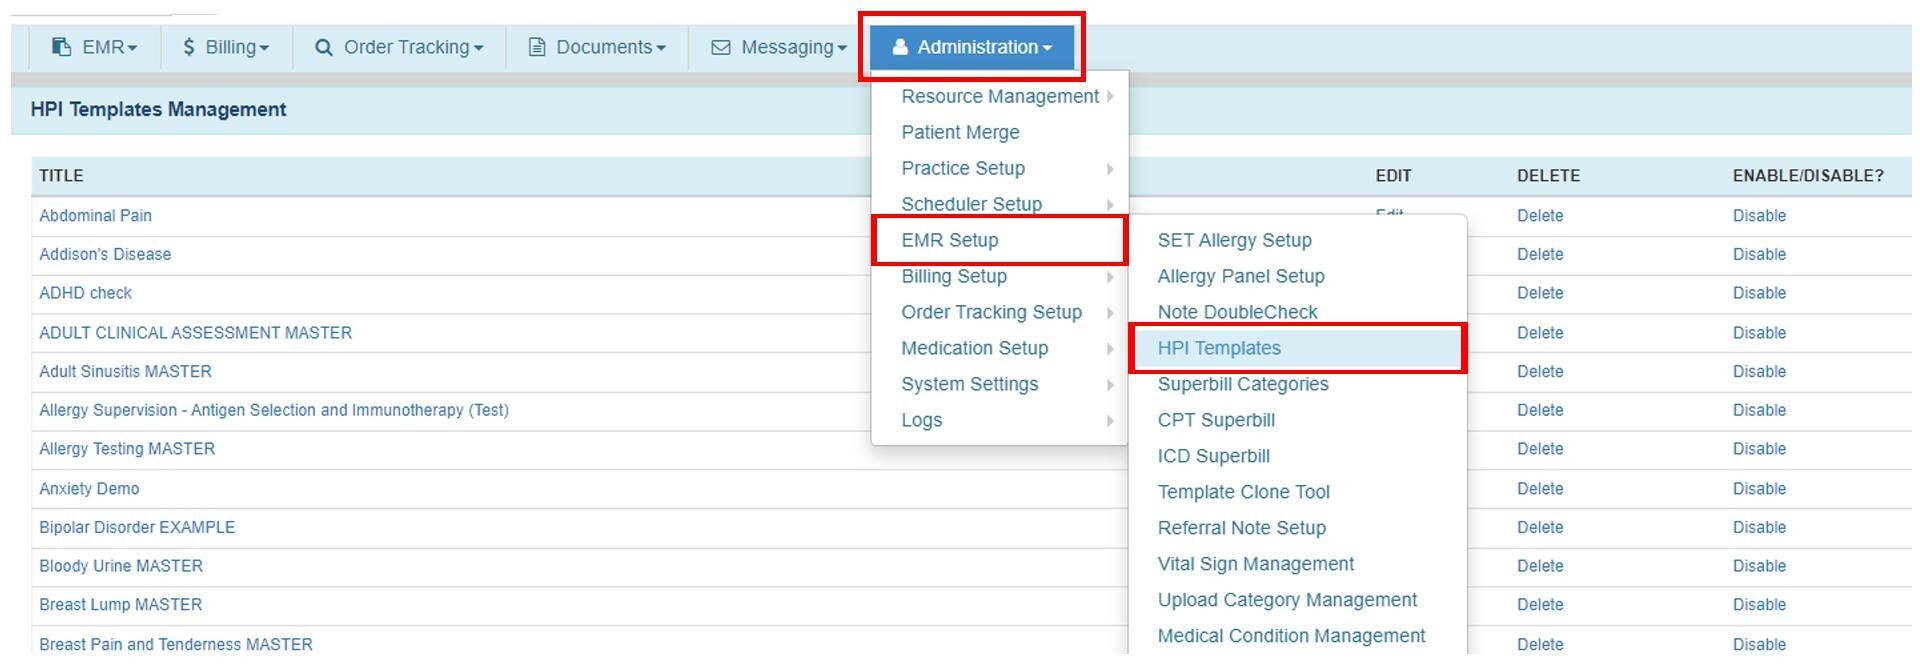Select HPI Templates from EMR Setup submenu
This screenshot has width=1920, height=670.
[1219, 348]
